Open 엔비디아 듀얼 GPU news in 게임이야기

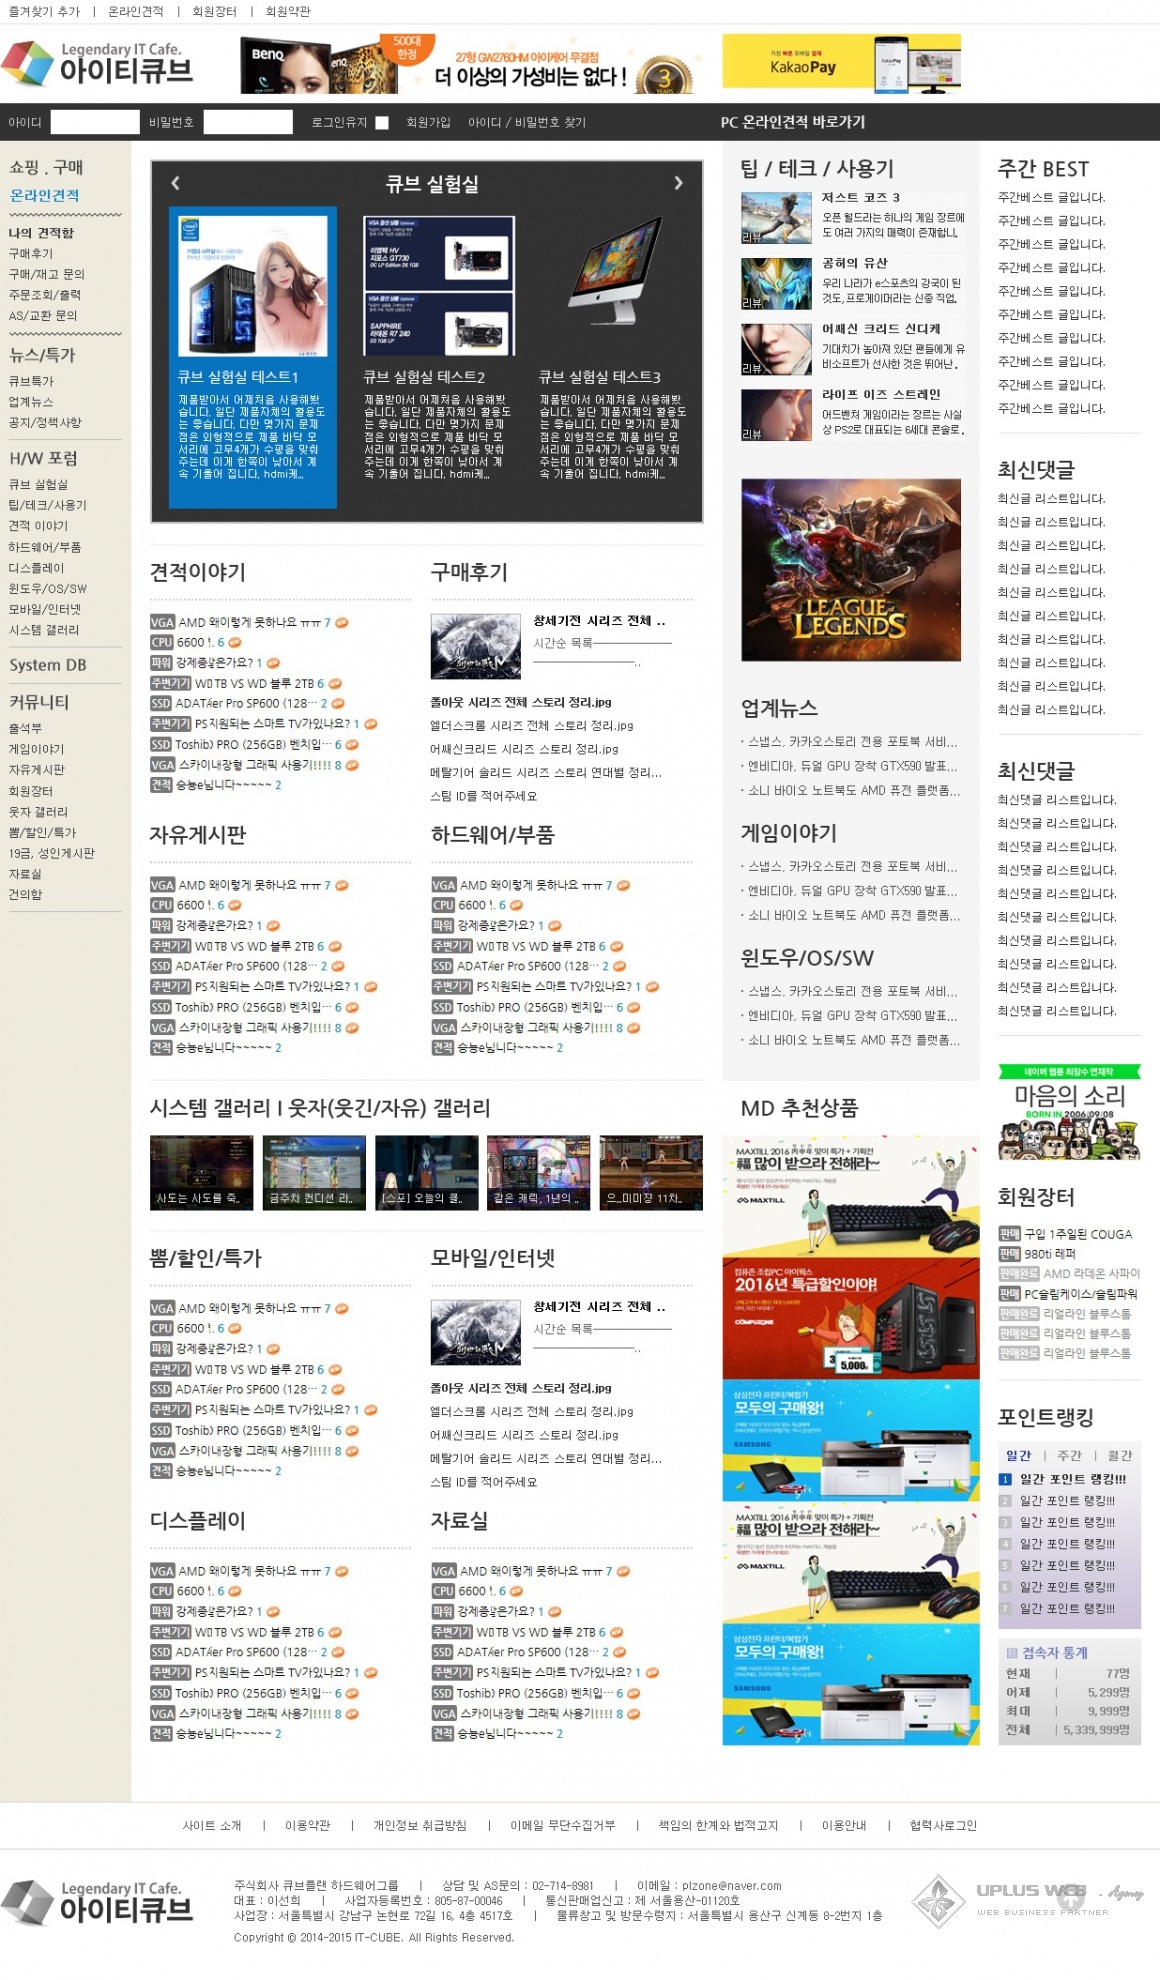click(853, 890)
